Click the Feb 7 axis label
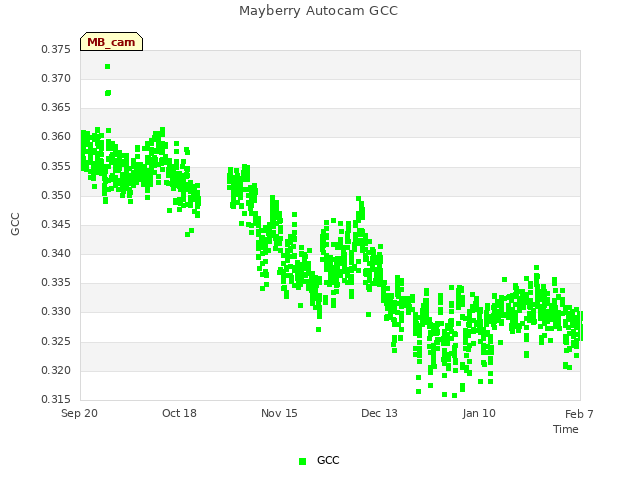 579,414
